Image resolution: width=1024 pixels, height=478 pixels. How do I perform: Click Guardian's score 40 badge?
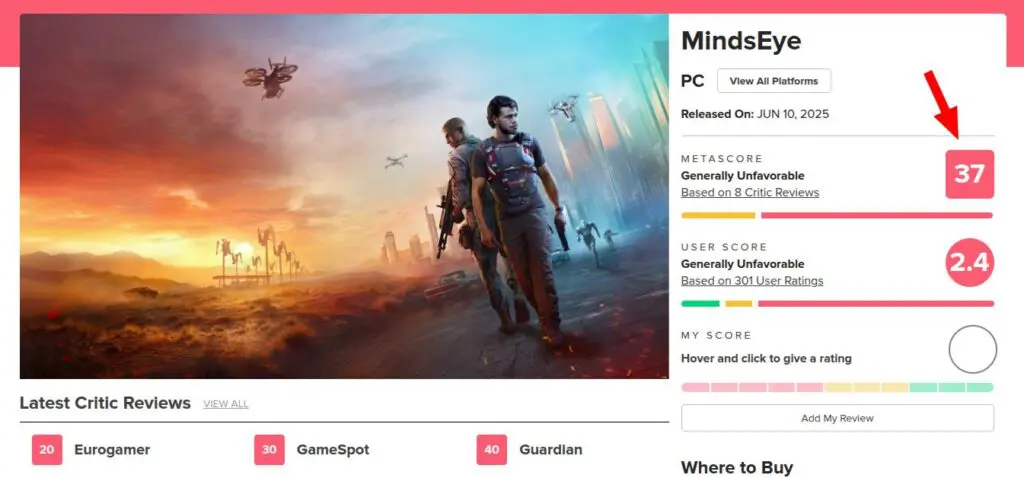(x=492, y=450)
